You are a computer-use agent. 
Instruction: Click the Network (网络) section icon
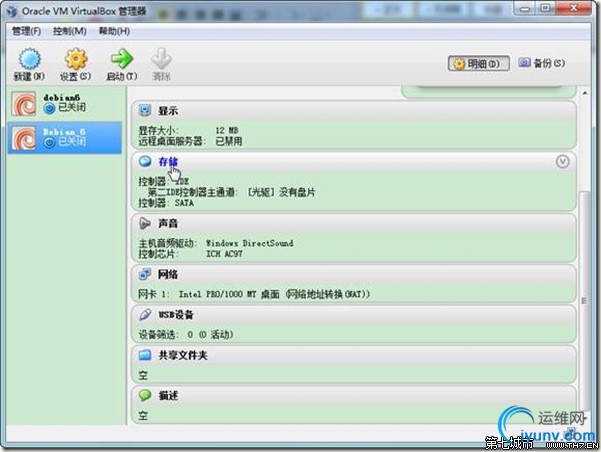(x=145, y=274)
